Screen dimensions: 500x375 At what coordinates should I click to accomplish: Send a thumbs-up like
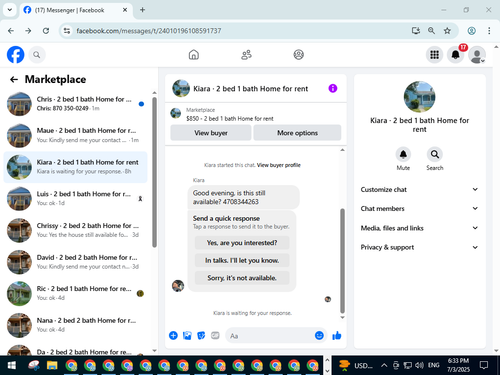click(x=337, y=335)
